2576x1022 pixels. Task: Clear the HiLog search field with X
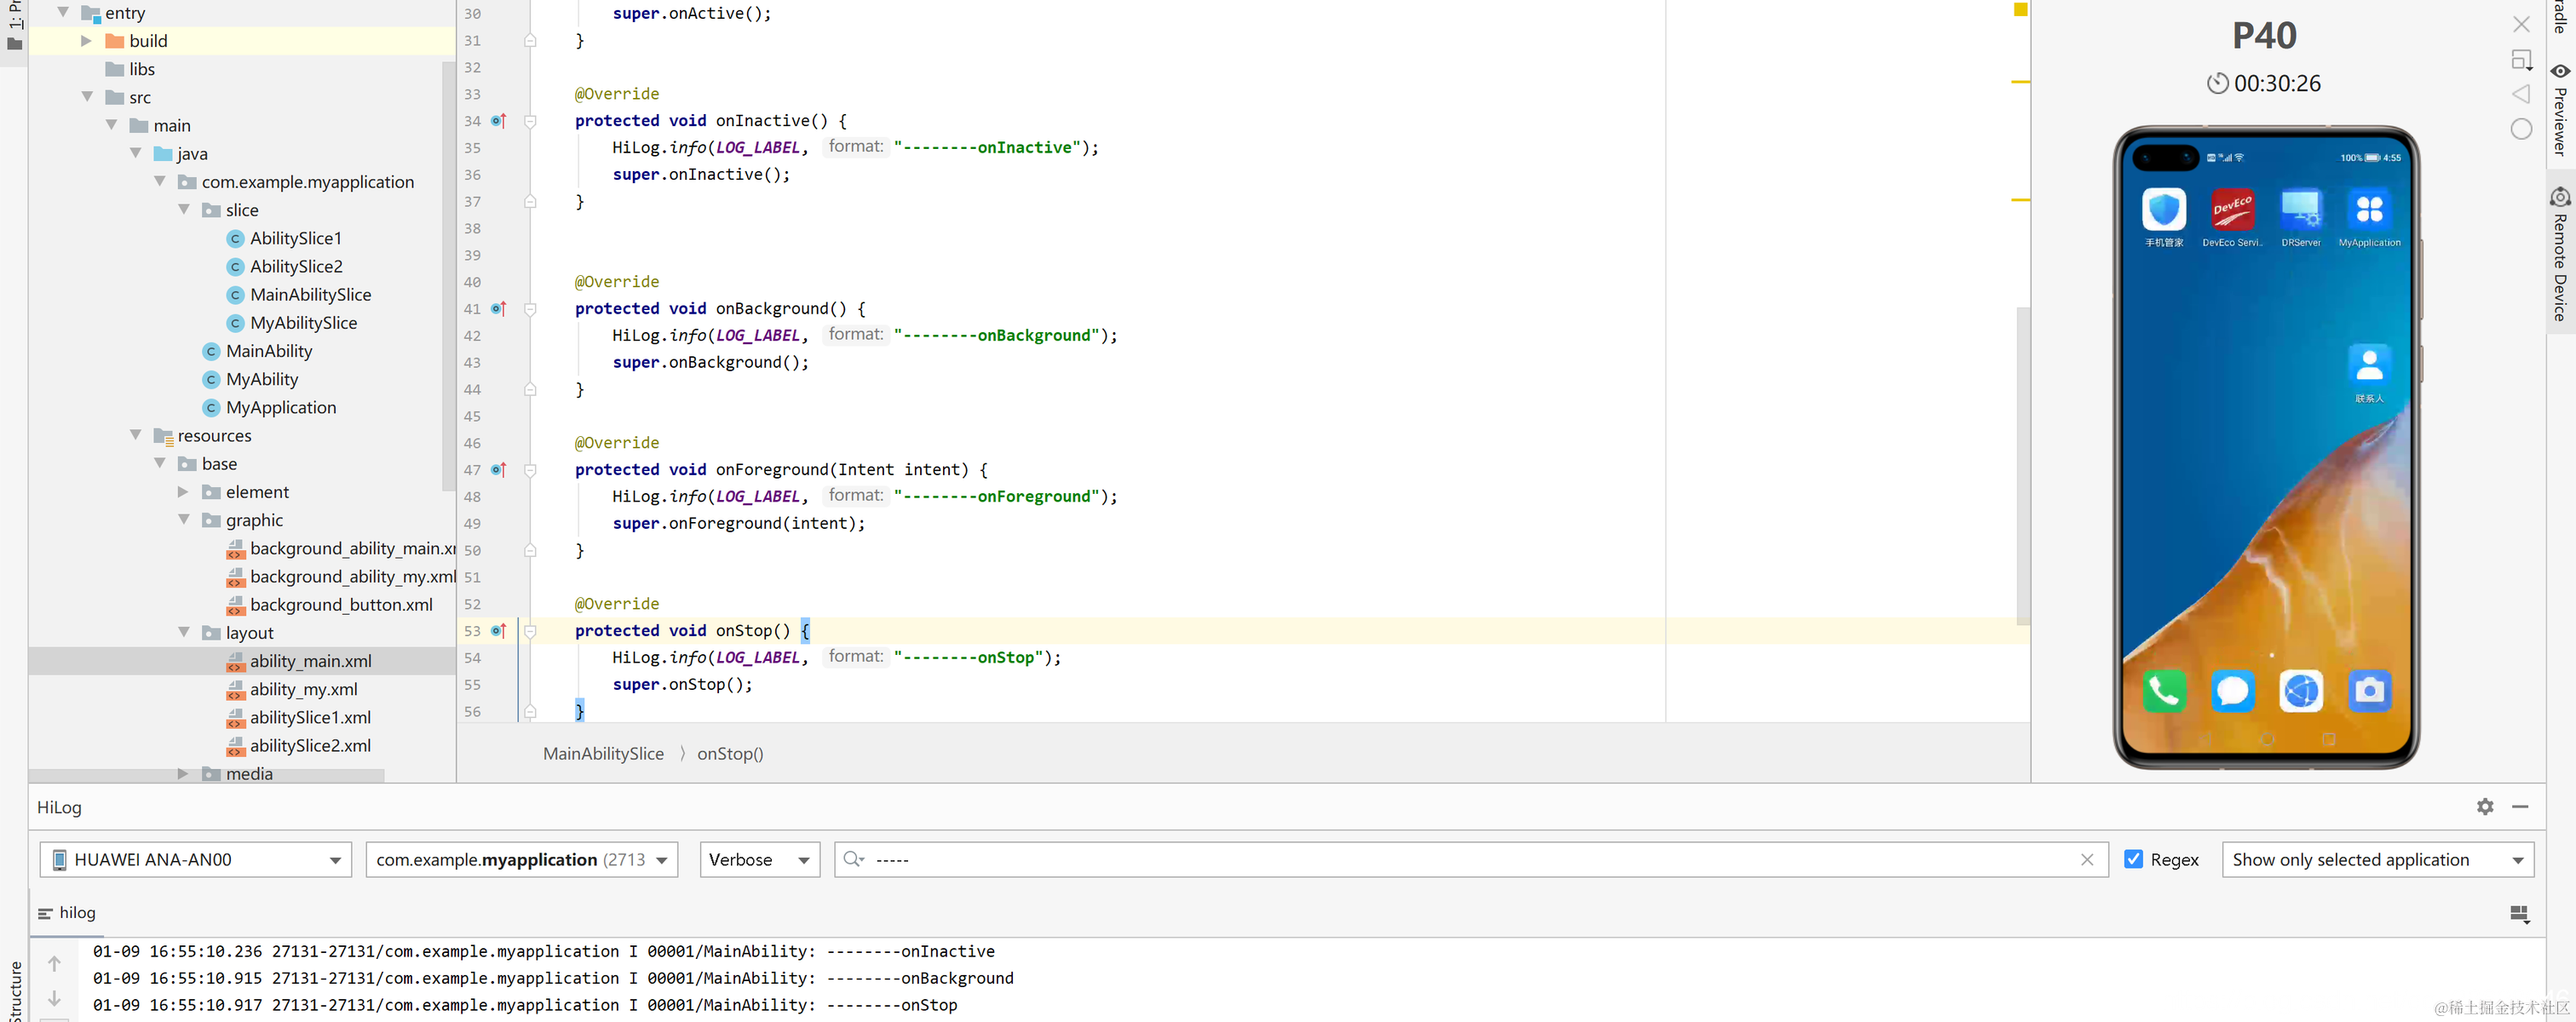(2086, 859)
